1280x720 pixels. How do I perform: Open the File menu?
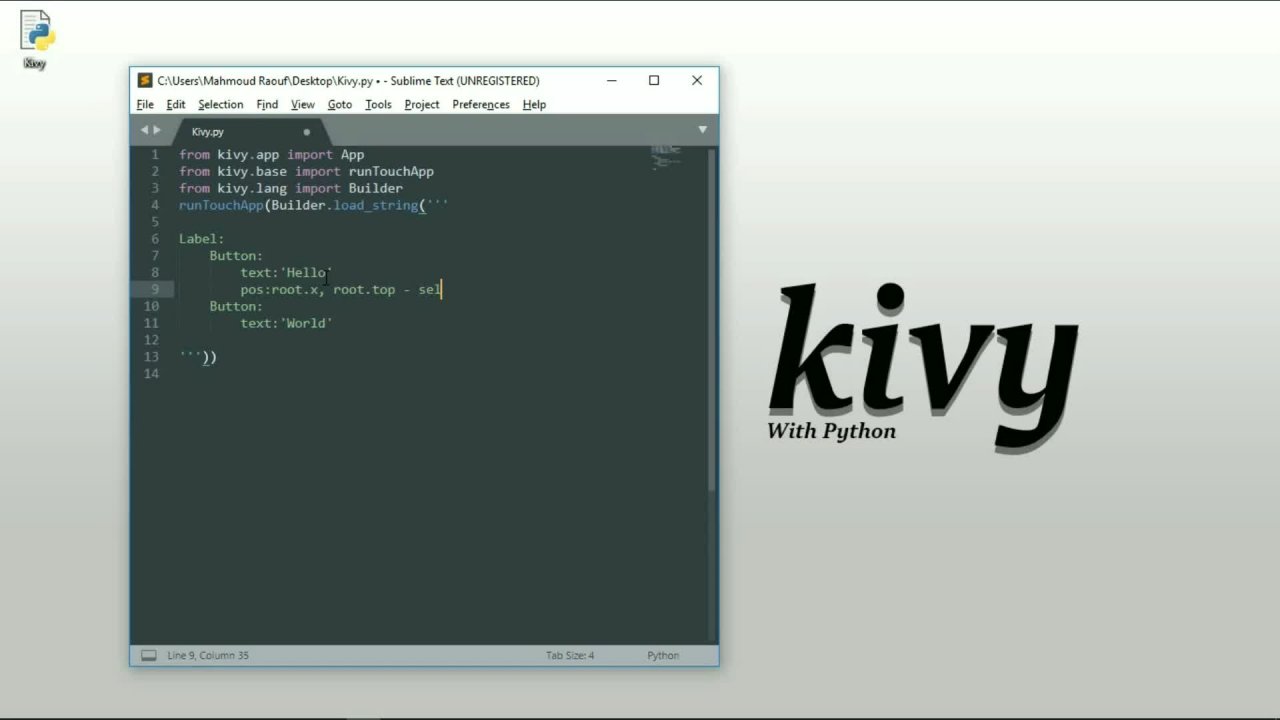(x=145, y=105)
